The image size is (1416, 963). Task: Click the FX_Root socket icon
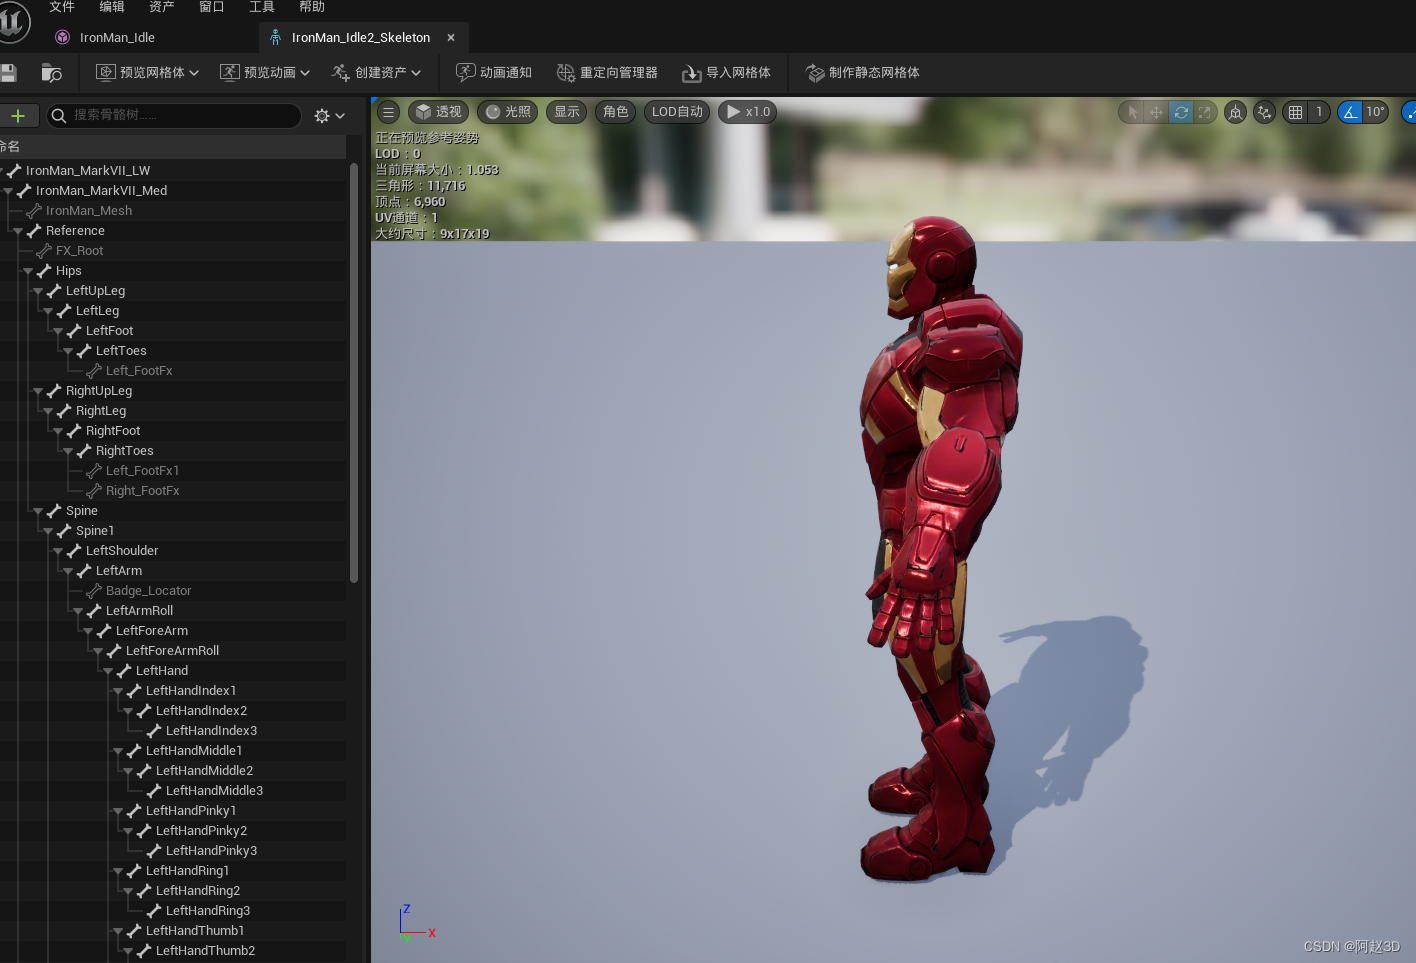pyautogui.click(x=44, y=250)
